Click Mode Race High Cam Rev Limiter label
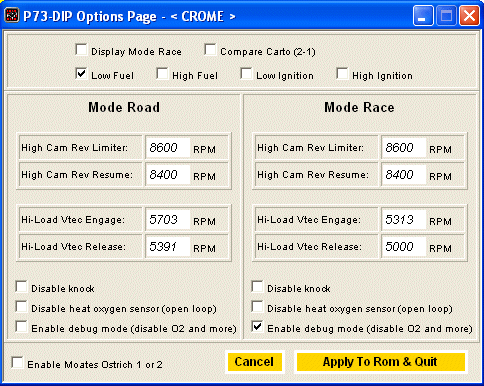 pos(310,148)
